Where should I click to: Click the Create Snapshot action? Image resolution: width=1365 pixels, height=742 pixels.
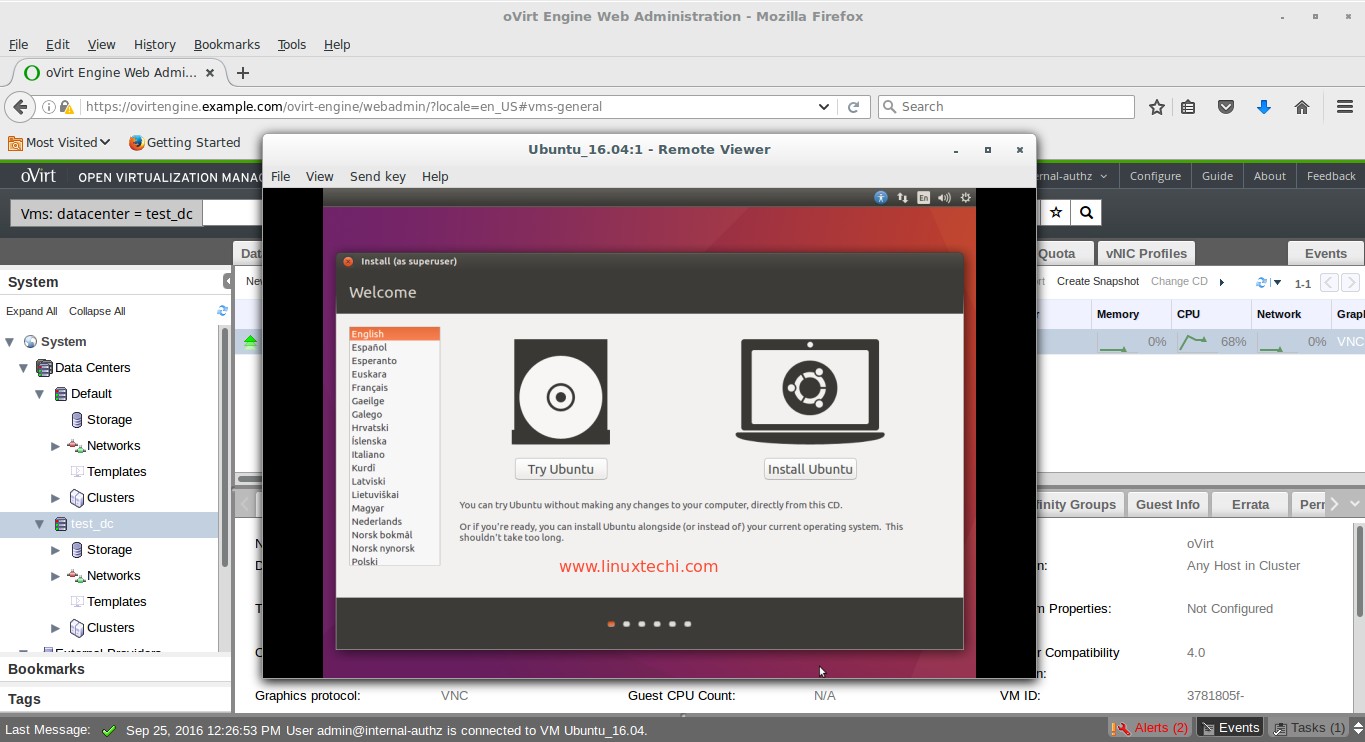1097,281
